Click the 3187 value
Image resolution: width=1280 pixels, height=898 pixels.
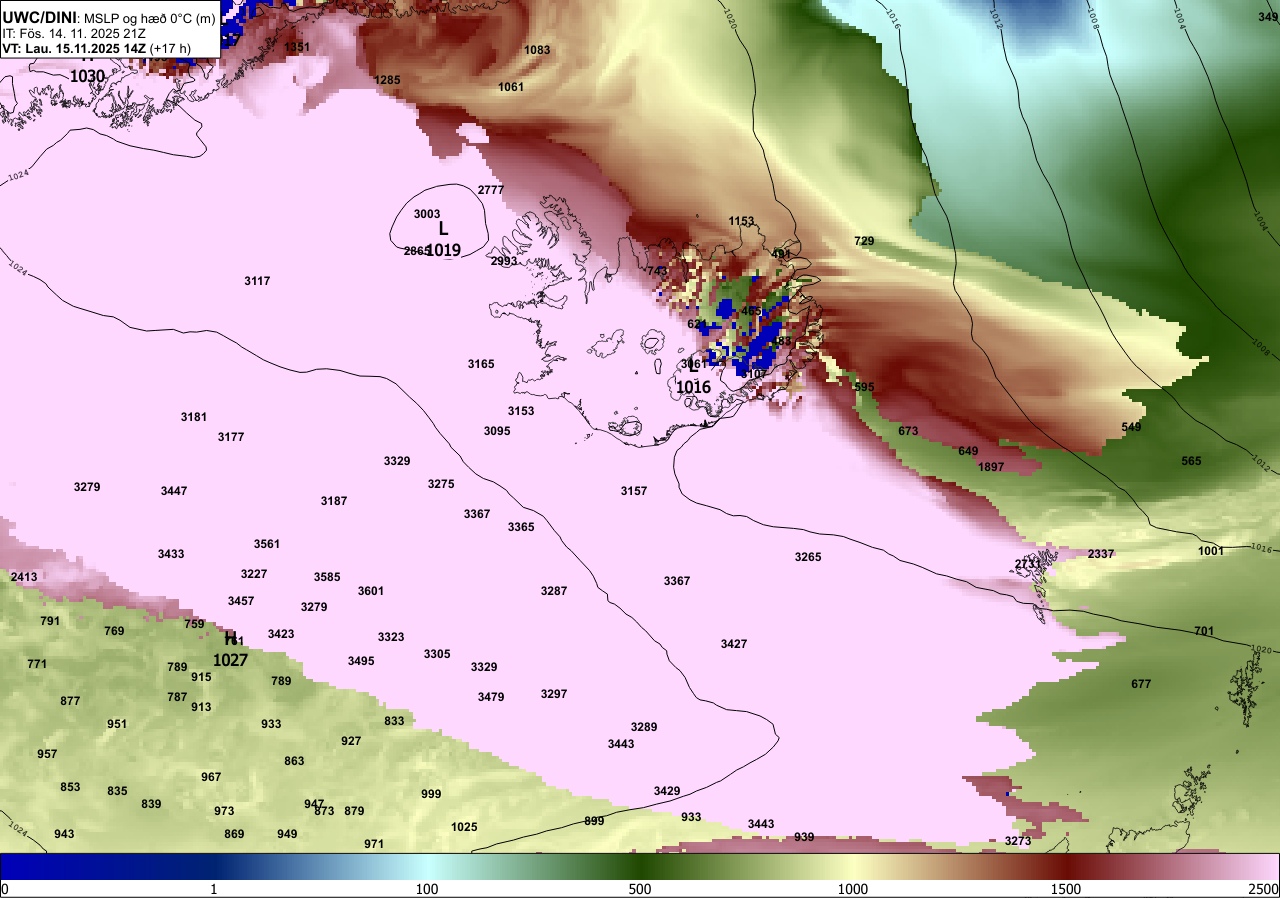coord(334,501)
